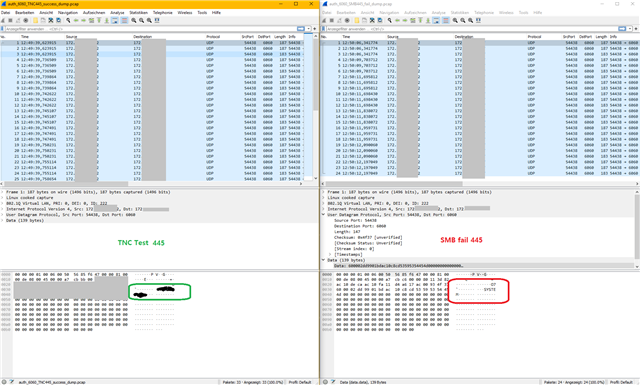Open Bearbeiten menu in left window
640x385 pixels.
24,13
